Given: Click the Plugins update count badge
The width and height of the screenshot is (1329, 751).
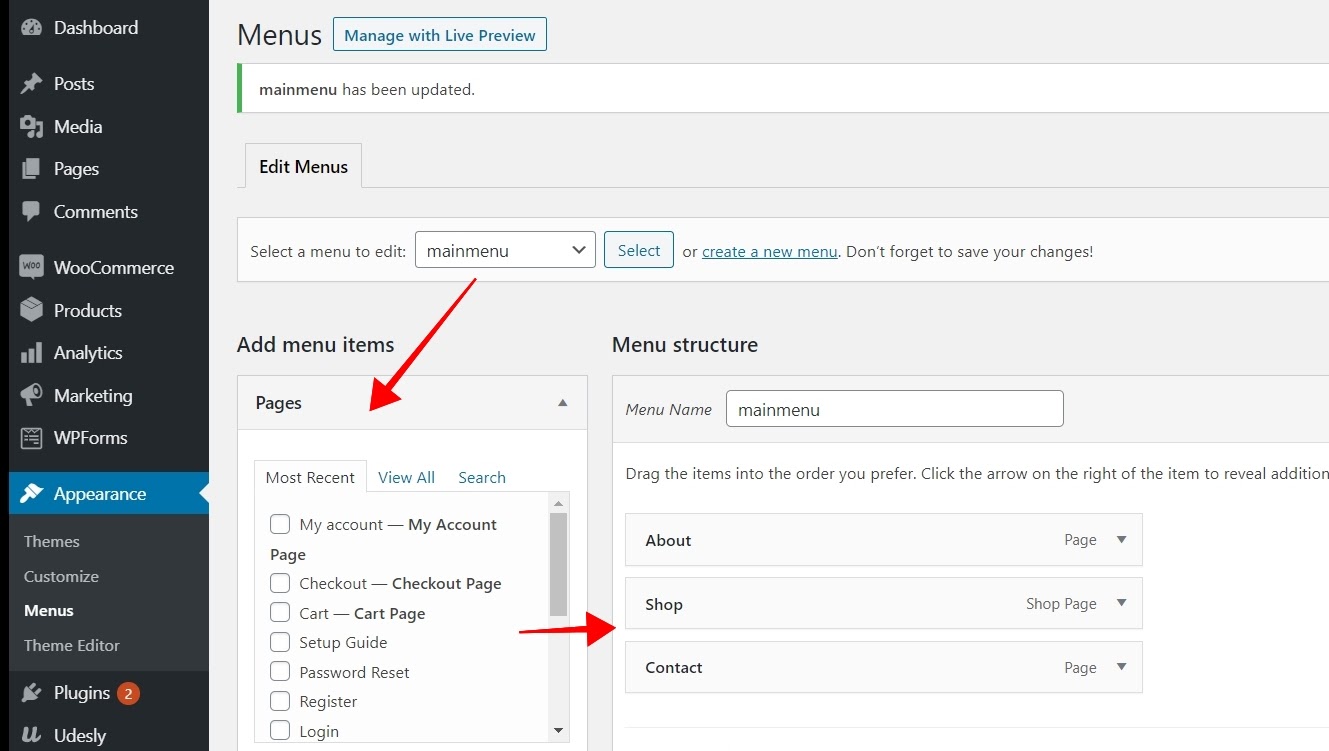Looking at the screenshot, I should click(x=128, y=693).
